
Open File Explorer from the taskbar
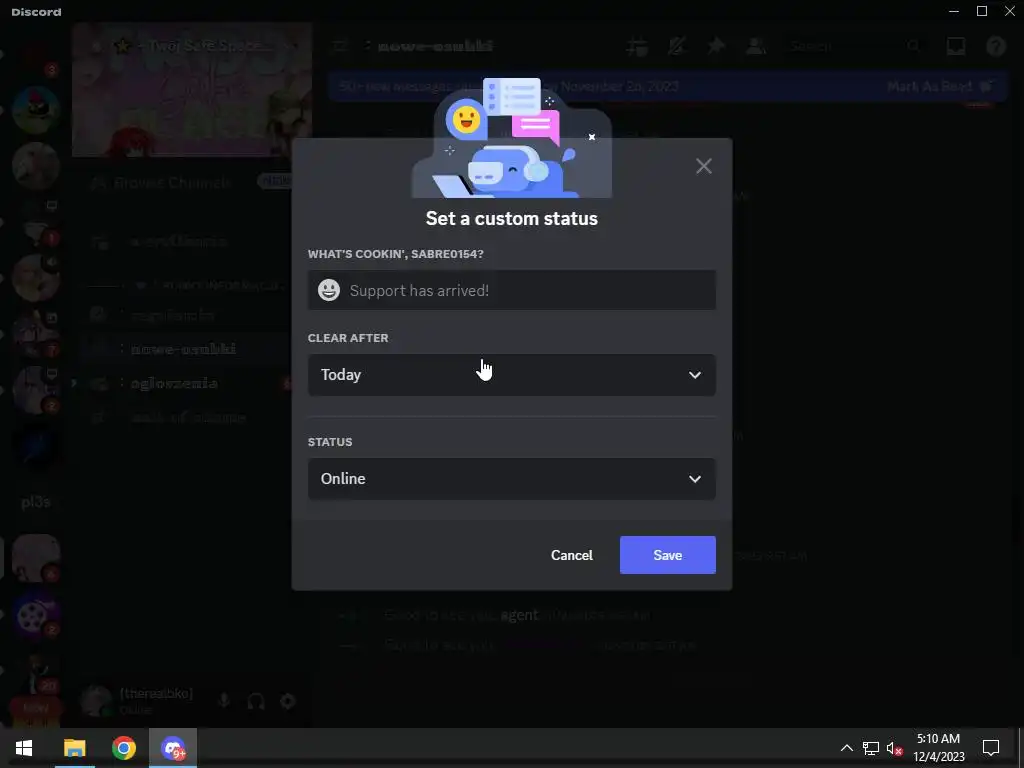pyautogui.click(x=74, y=748)
